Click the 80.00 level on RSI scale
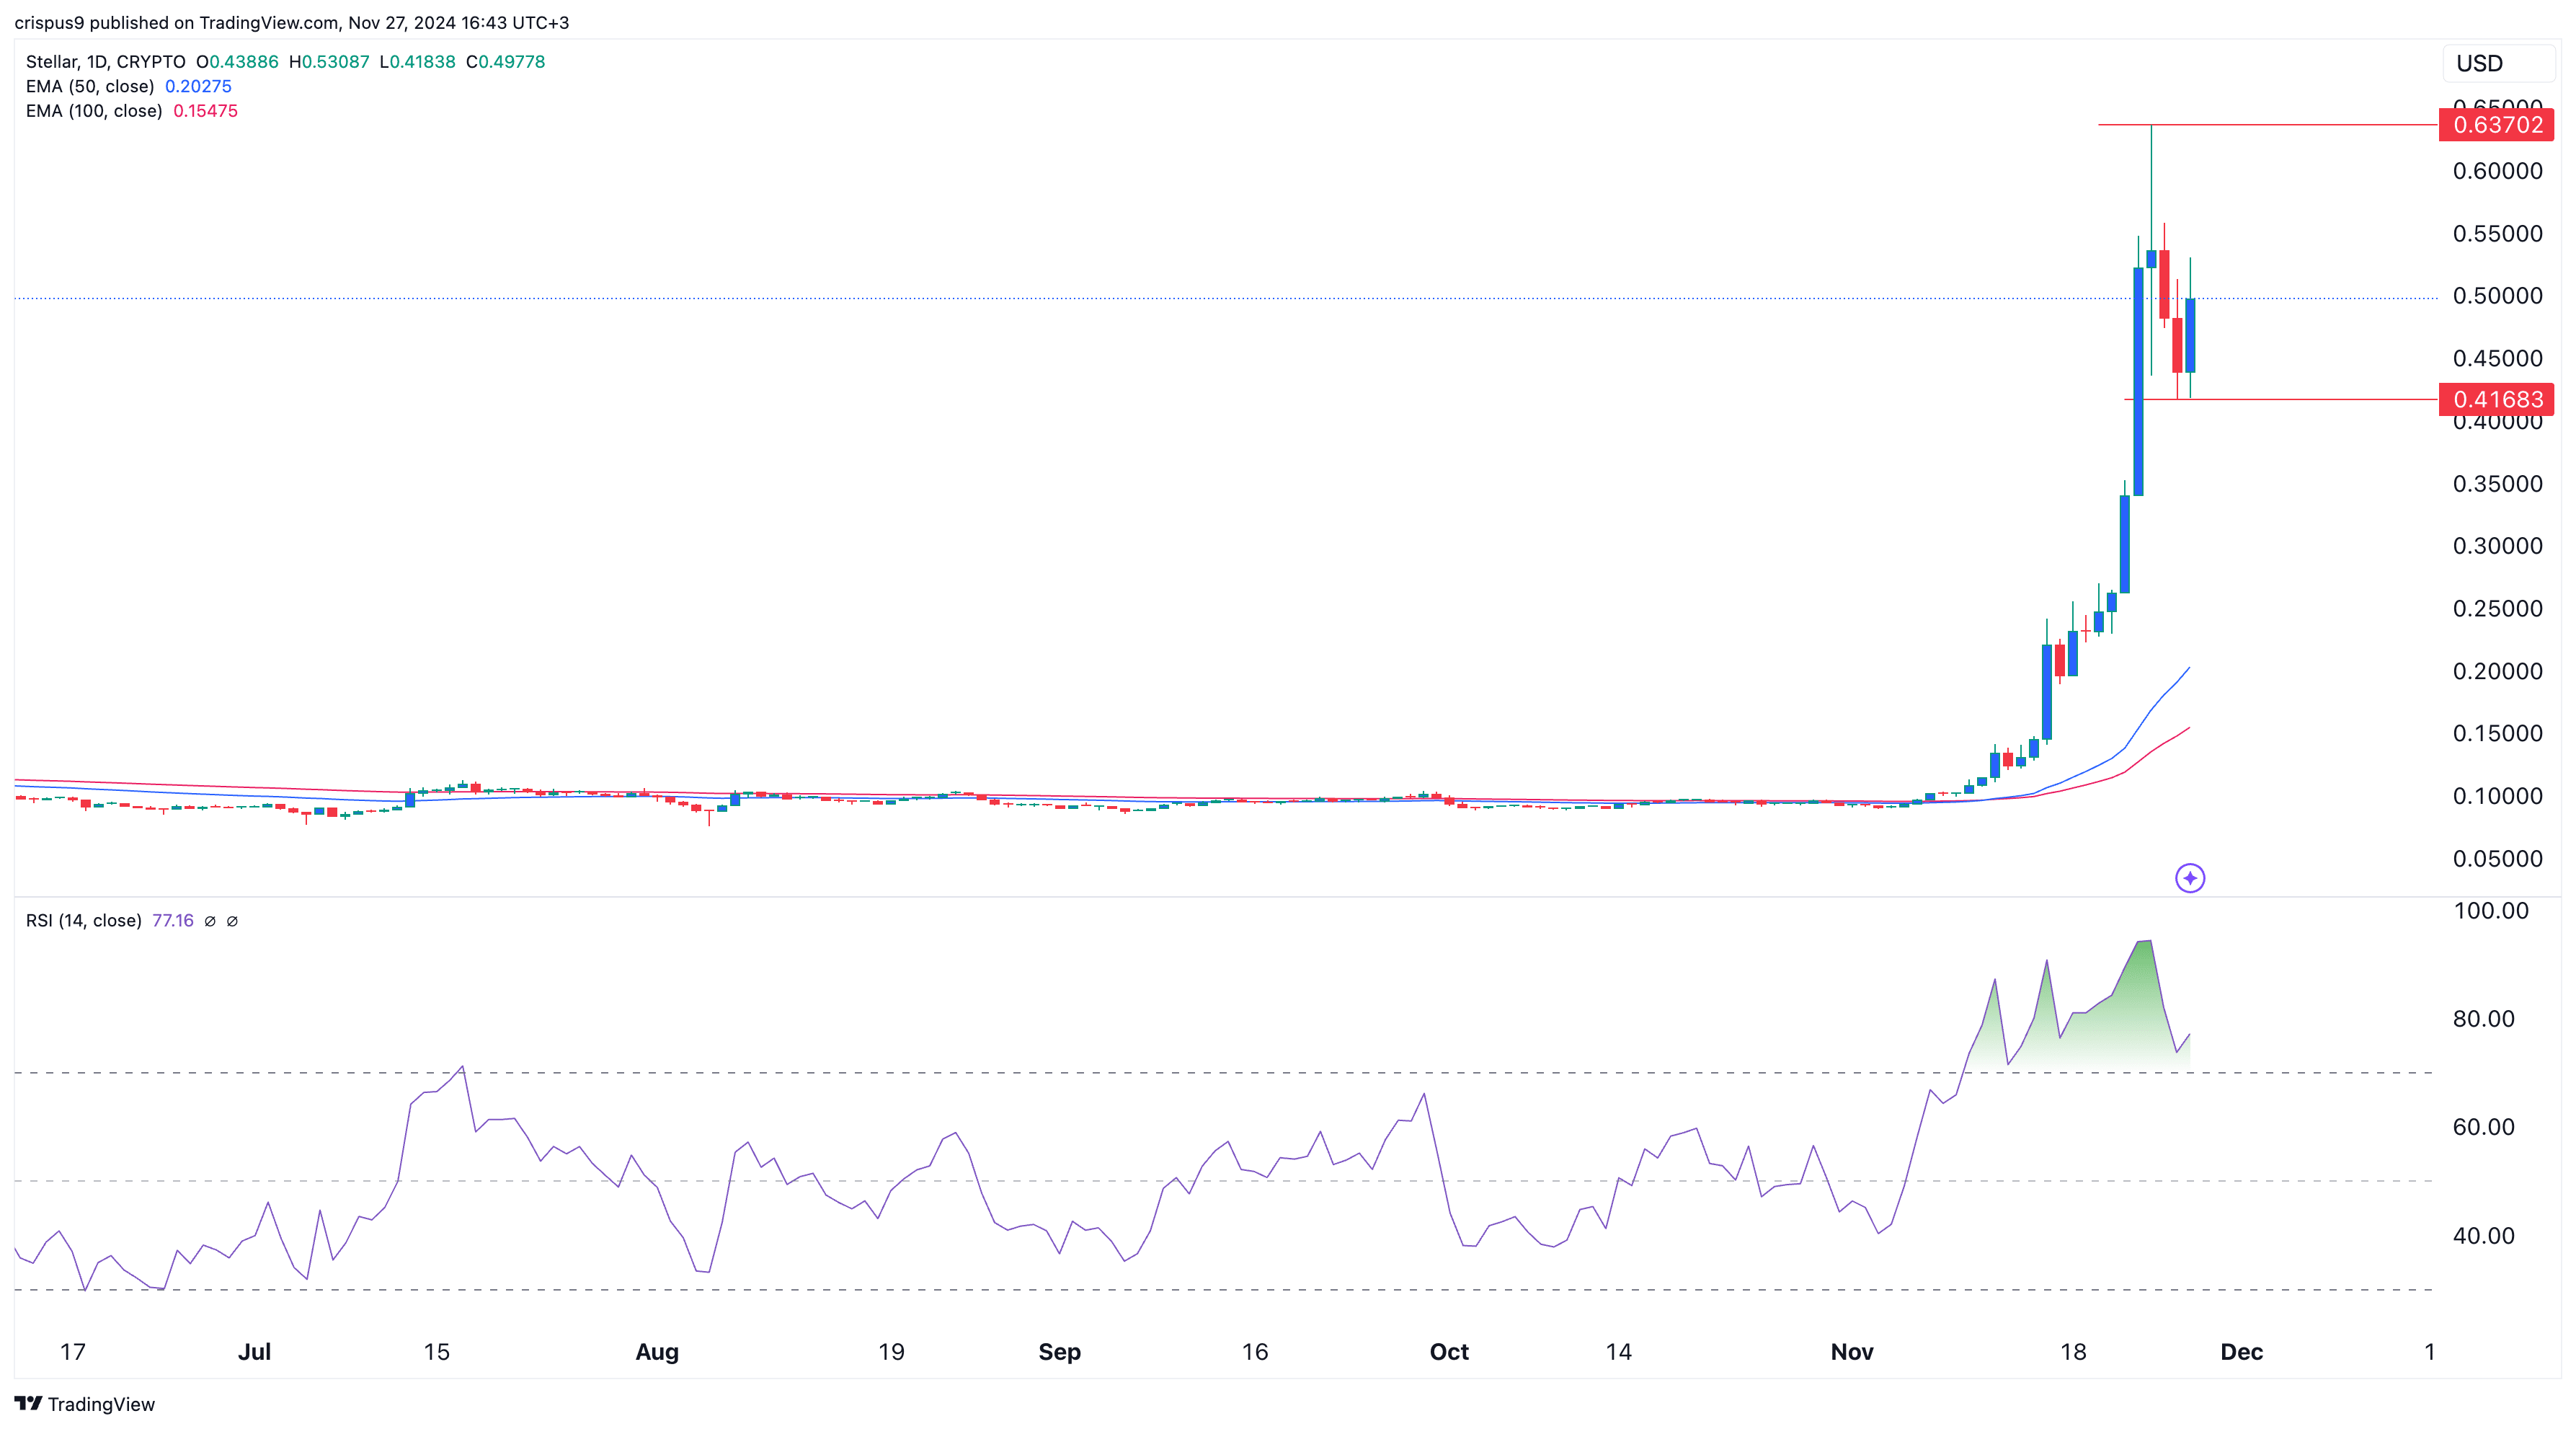The image size is (2576, 1429). coord(2483,1019)
